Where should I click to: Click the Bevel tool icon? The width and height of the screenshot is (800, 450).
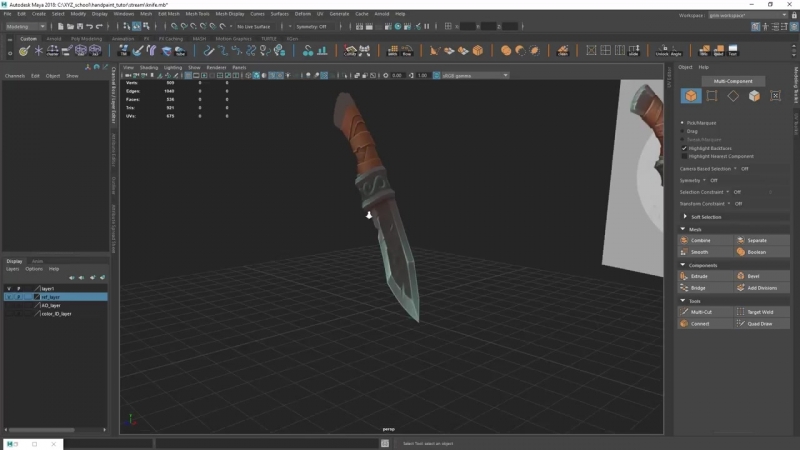click(x=741, y=276)
